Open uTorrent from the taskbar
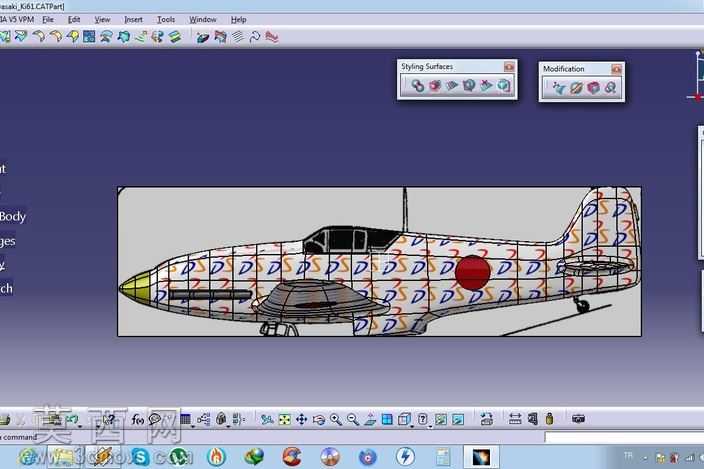This screenshot has height=469, width=704. click(179, 457)
